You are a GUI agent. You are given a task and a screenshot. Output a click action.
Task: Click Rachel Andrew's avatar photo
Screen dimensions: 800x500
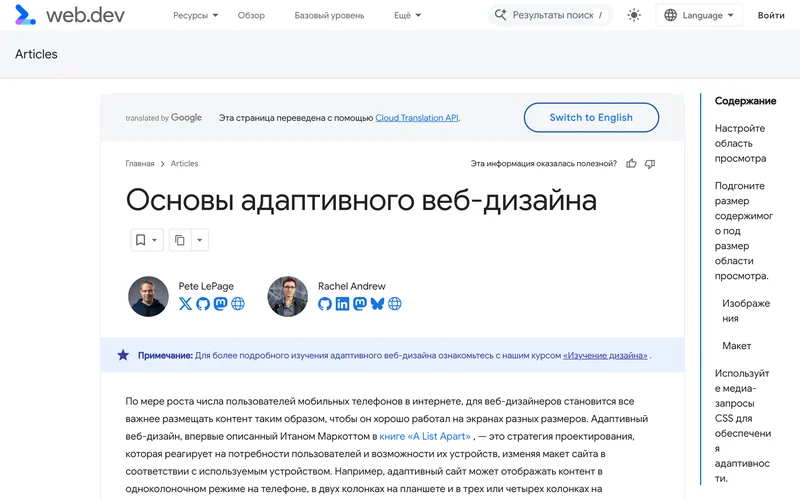coord(288,296)
